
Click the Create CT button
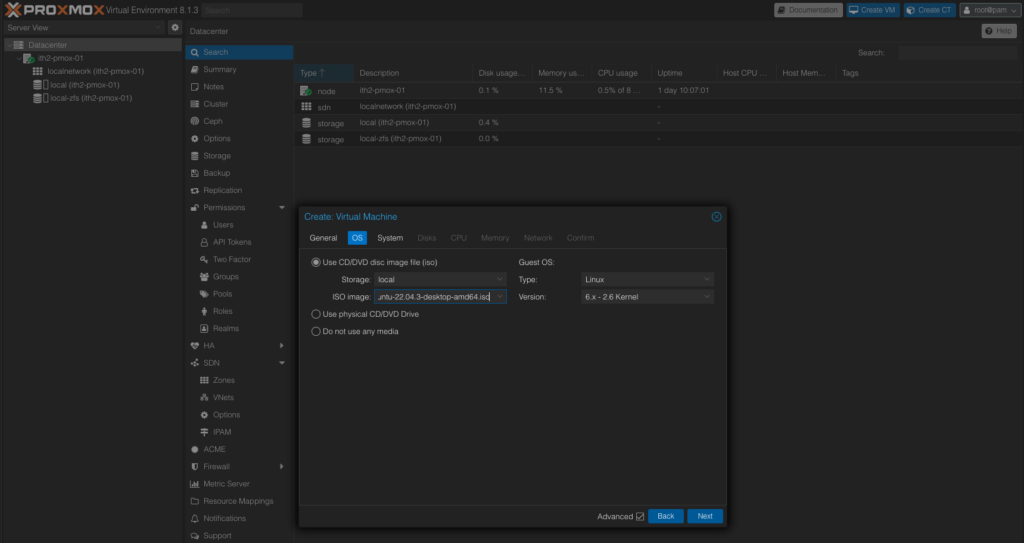click(929, 10)
